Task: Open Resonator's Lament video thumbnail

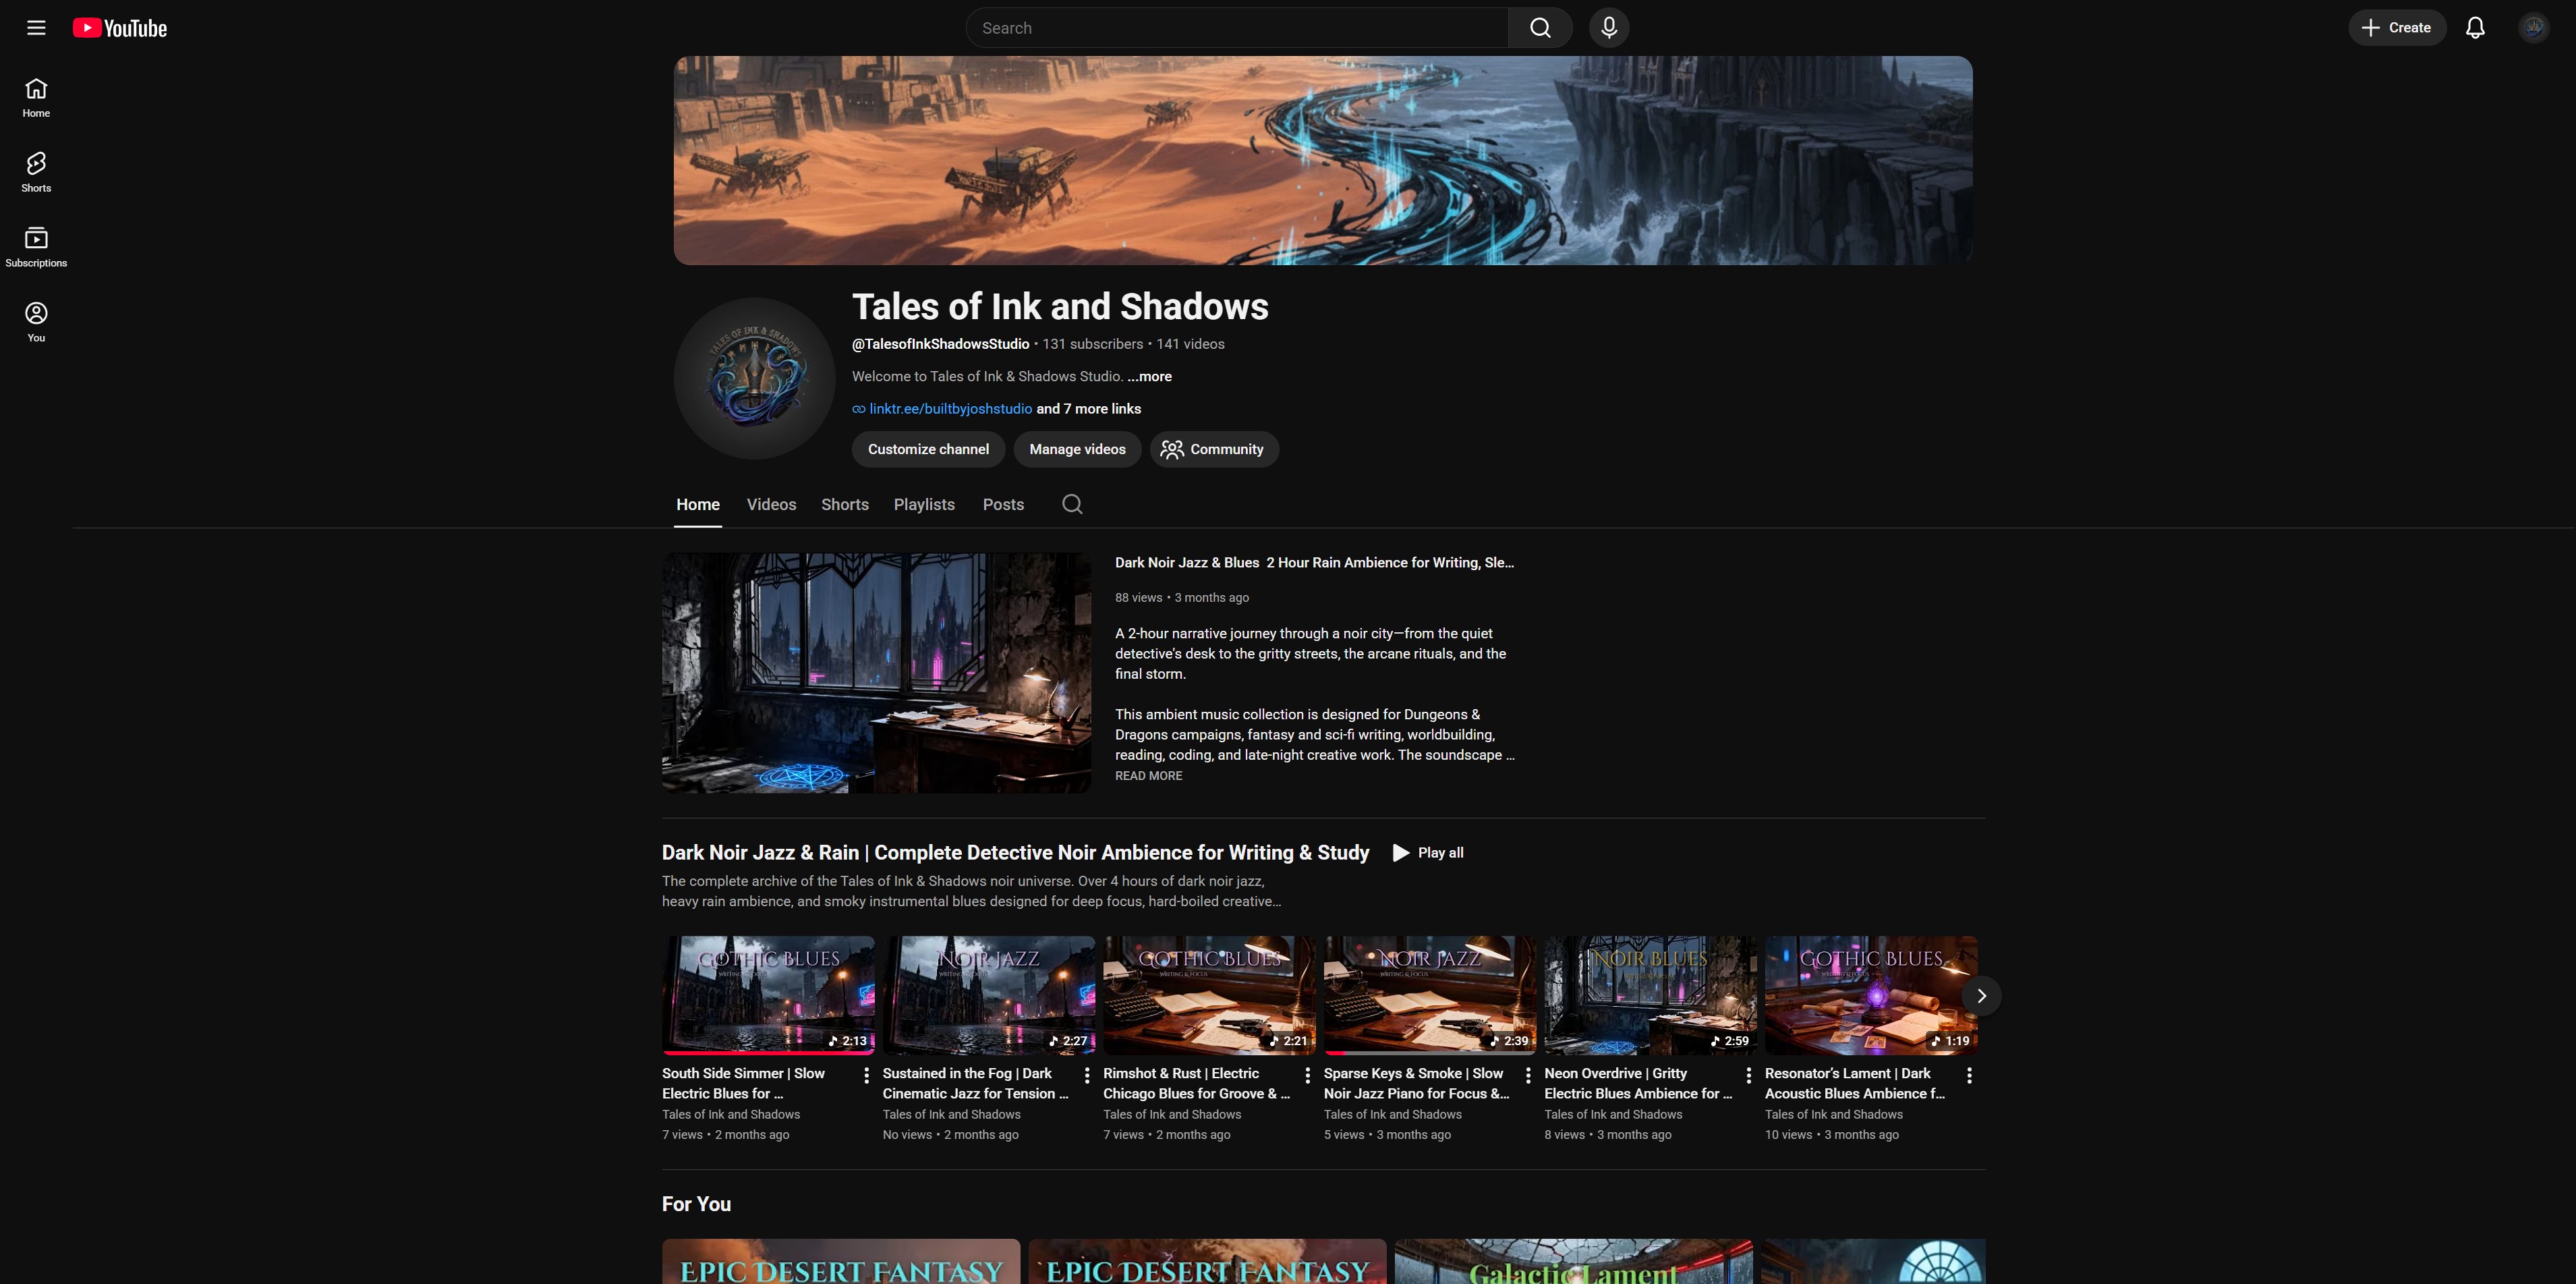Action: [1871, 996]
